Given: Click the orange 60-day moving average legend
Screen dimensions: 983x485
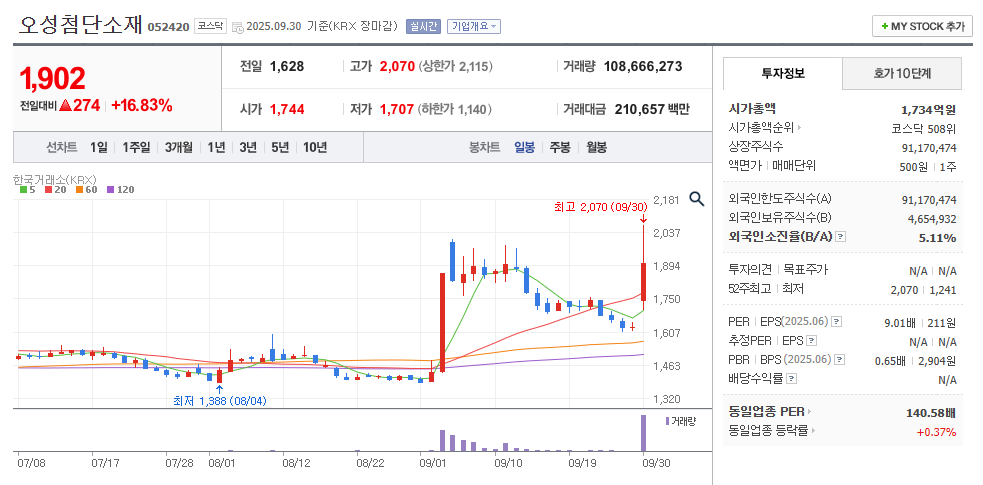Looking at the screenshot, I should tap(87, 190).
